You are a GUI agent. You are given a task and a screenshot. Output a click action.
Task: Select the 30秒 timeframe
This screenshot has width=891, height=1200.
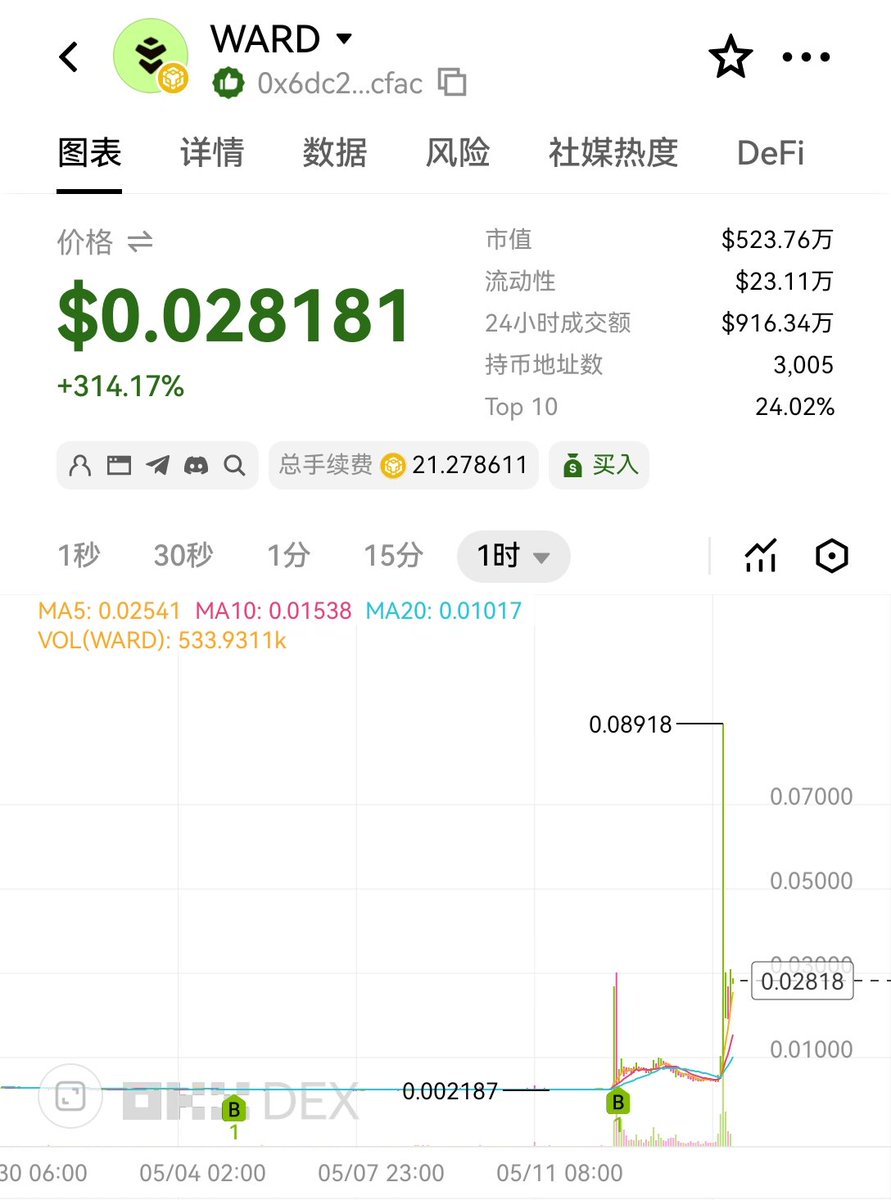pos(183,555)
